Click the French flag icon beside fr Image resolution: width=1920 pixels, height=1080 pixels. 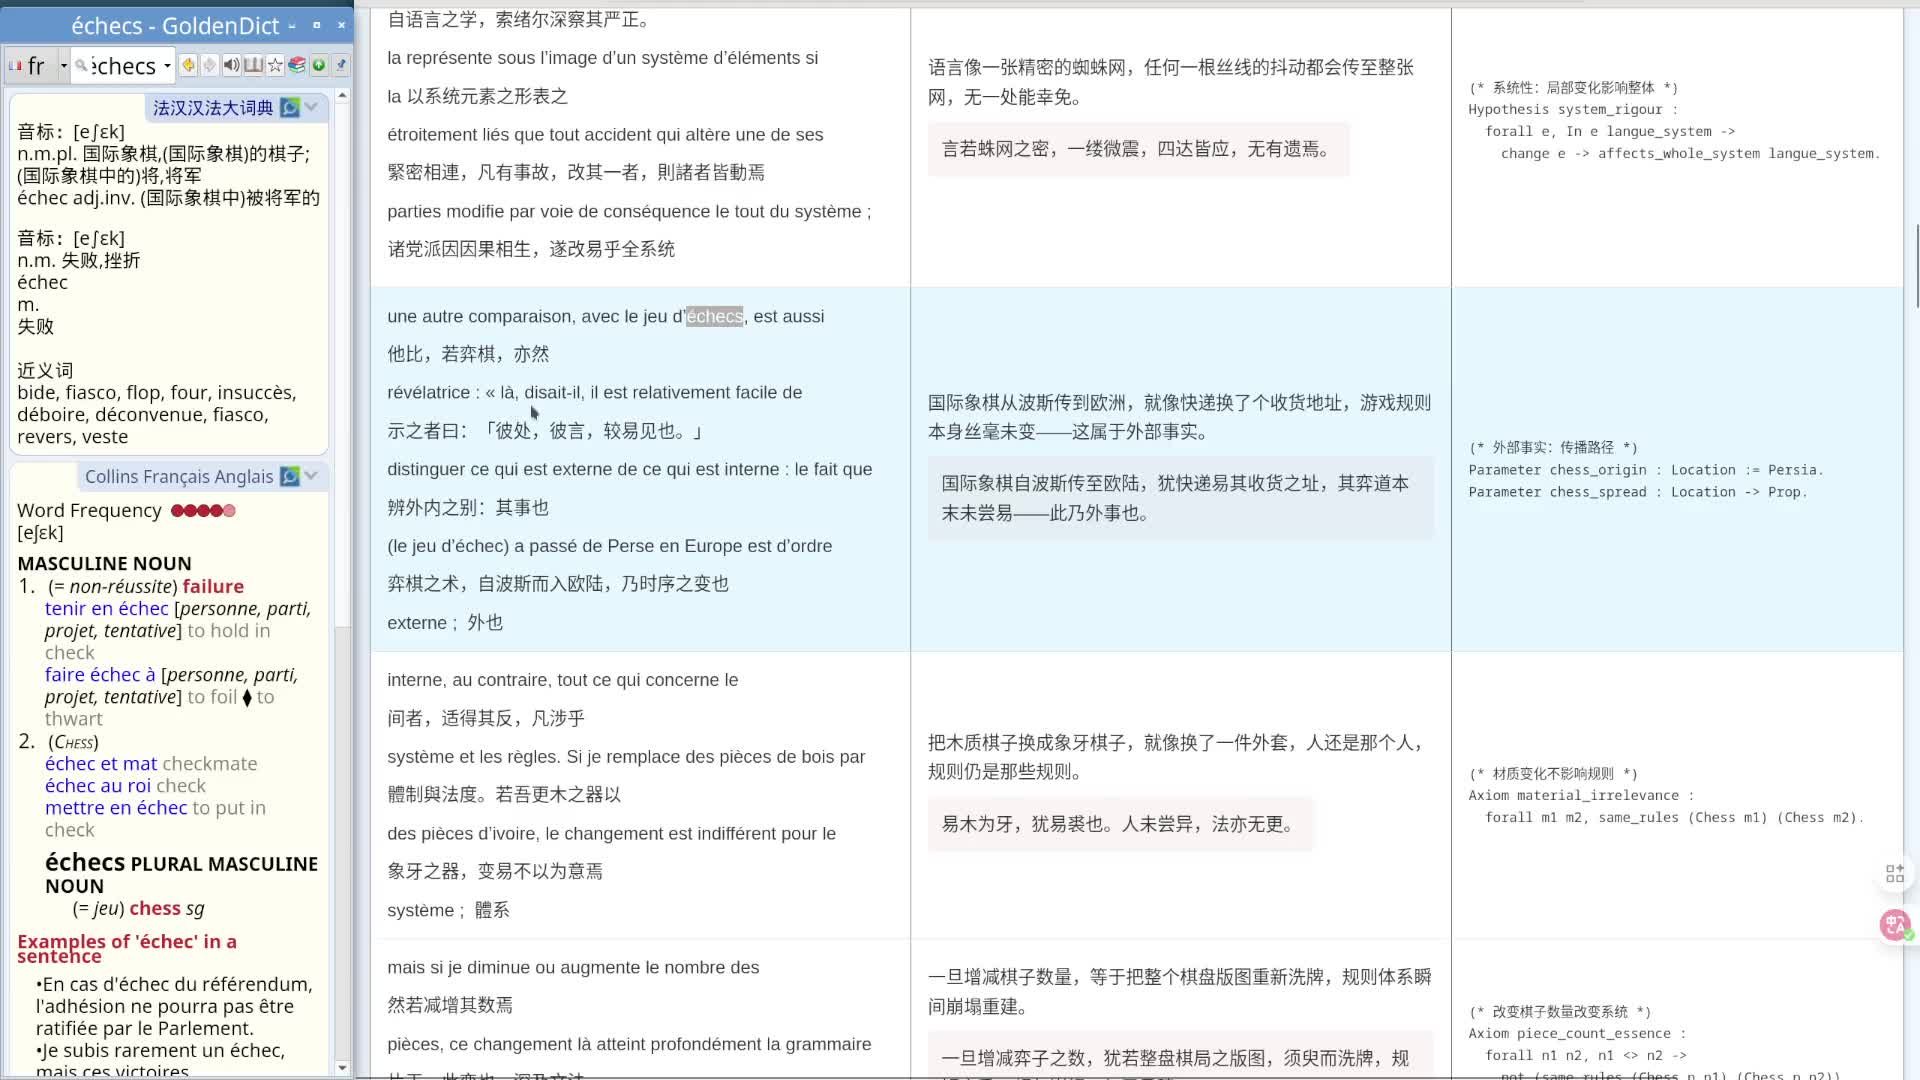pos(15,66)
